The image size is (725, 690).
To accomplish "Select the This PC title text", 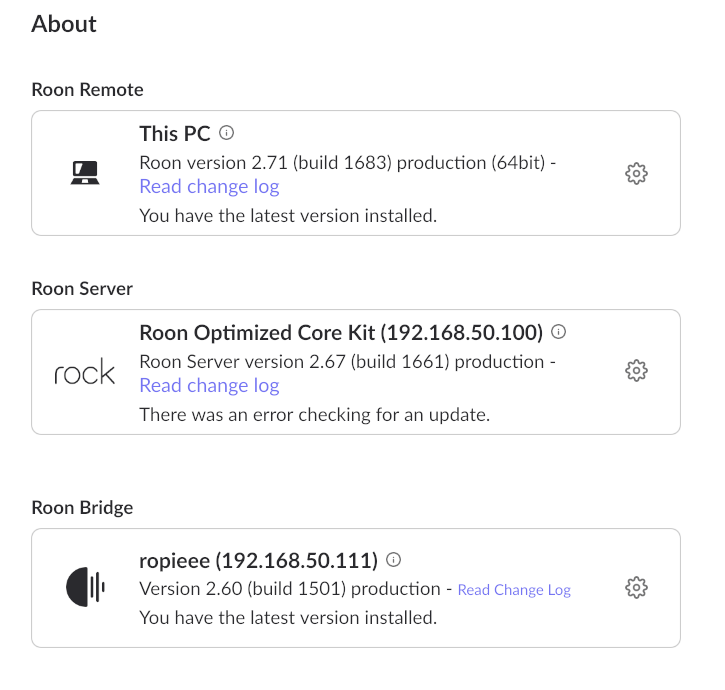I will (175, 134).
